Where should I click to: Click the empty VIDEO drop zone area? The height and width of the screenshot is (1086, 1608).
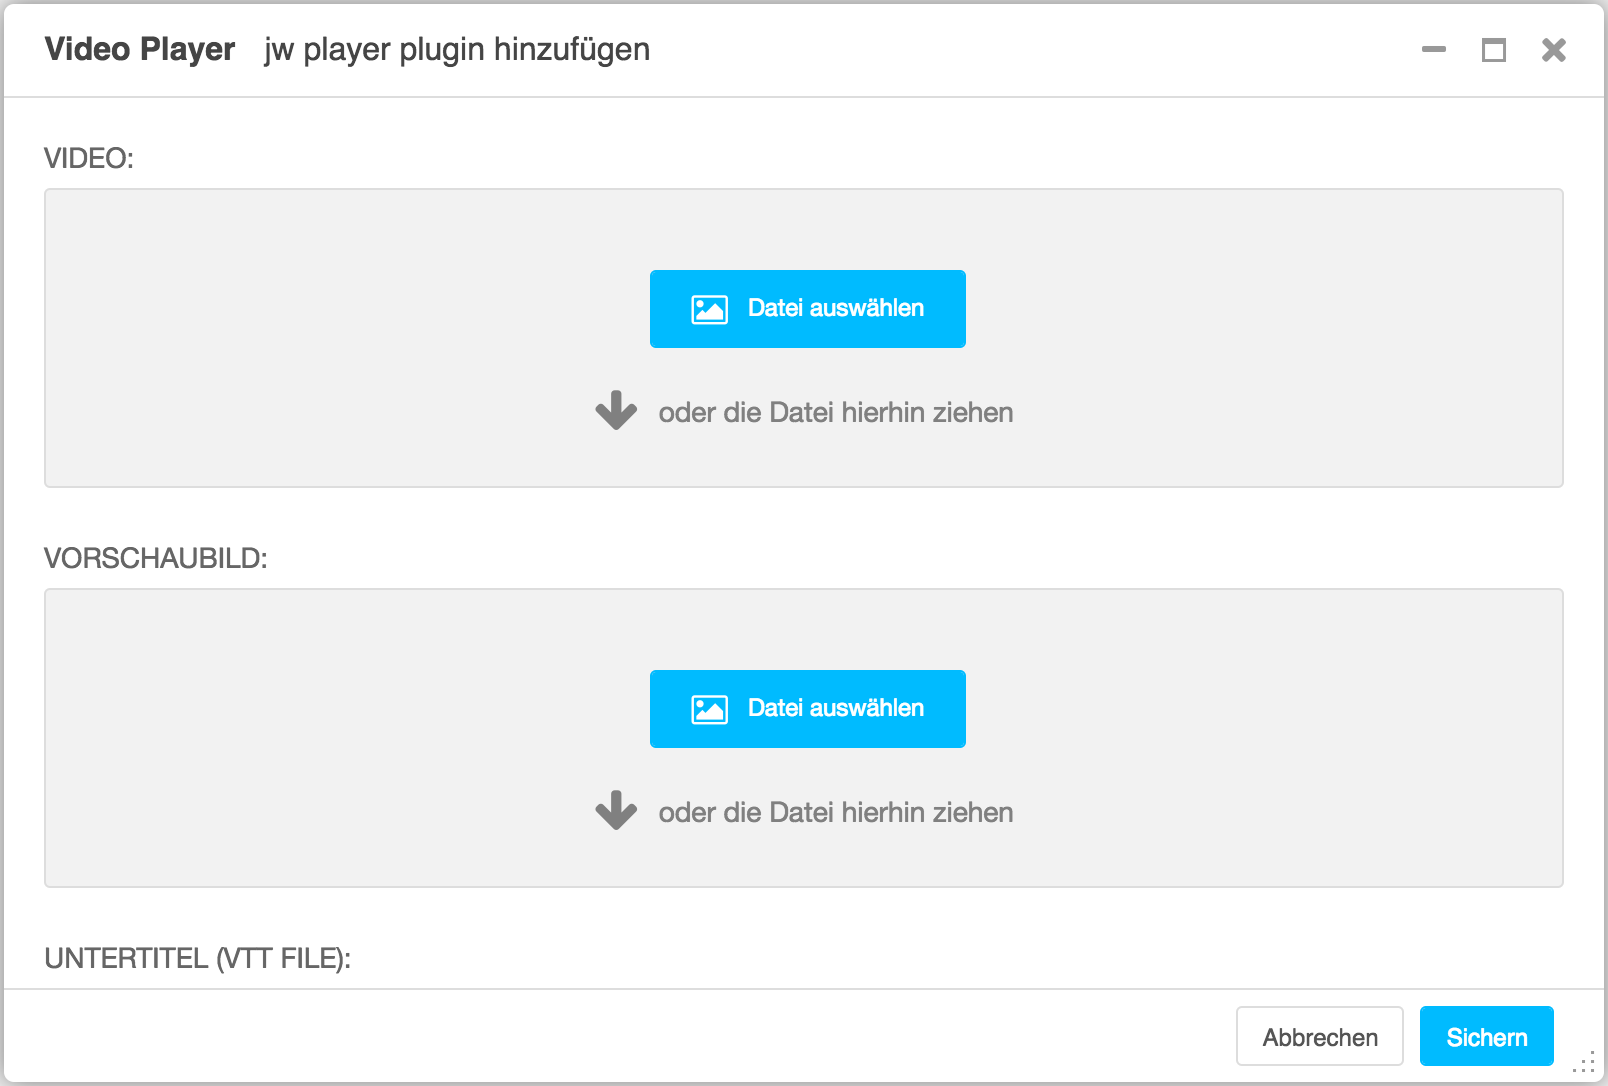pos(300,338)
